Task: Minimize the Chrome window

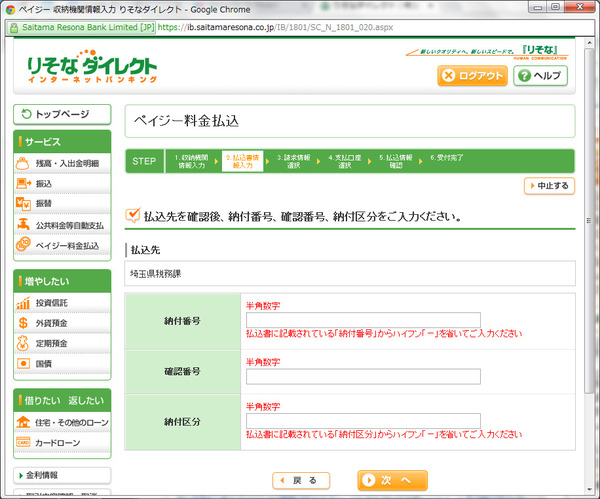Action: (538, 7)
